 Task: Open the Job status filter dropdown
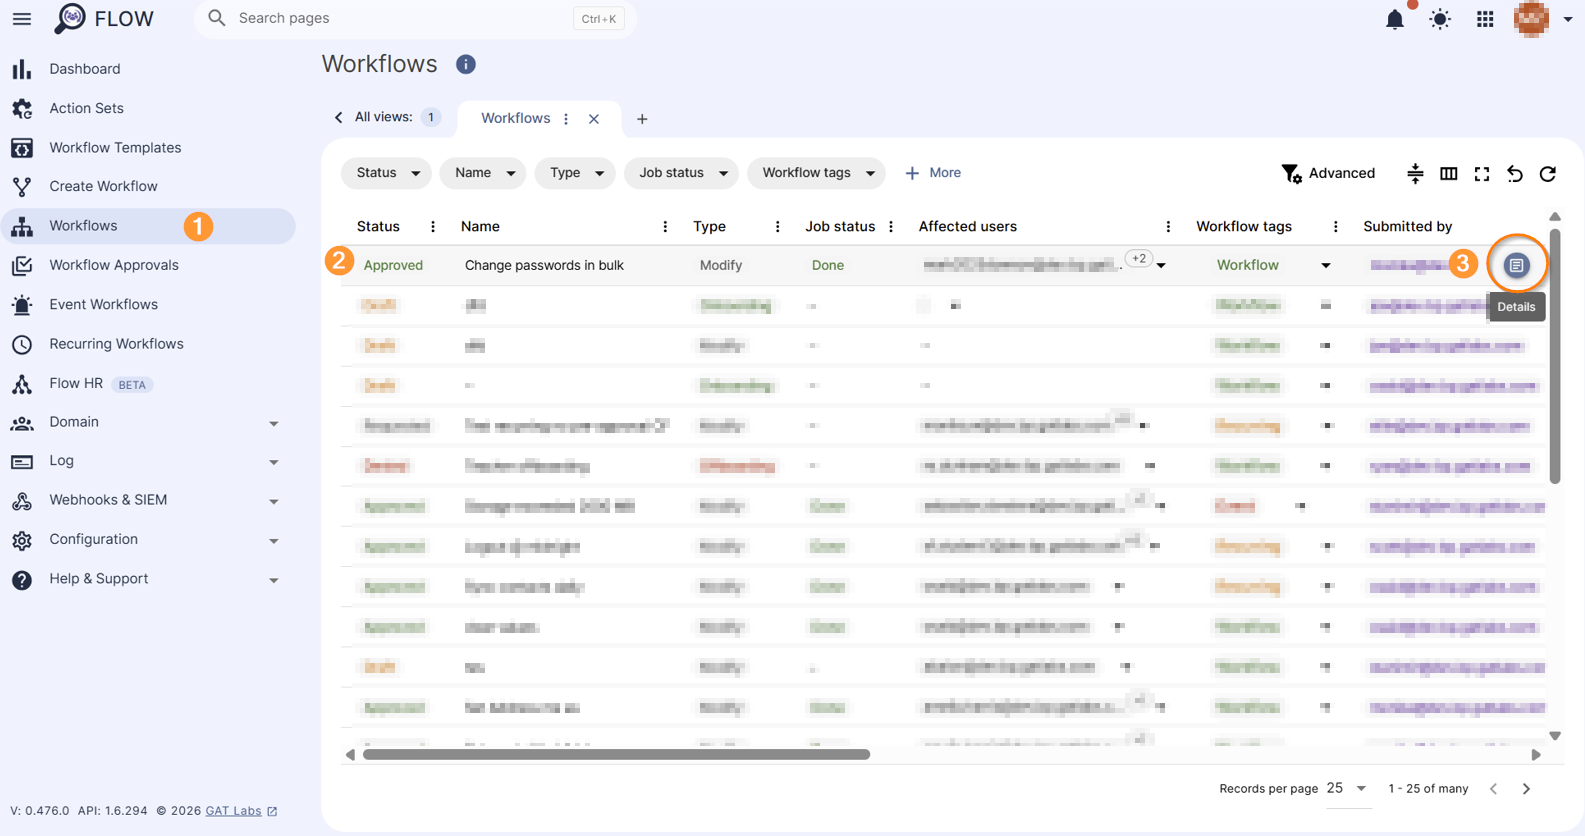click(x=682, y=173)
